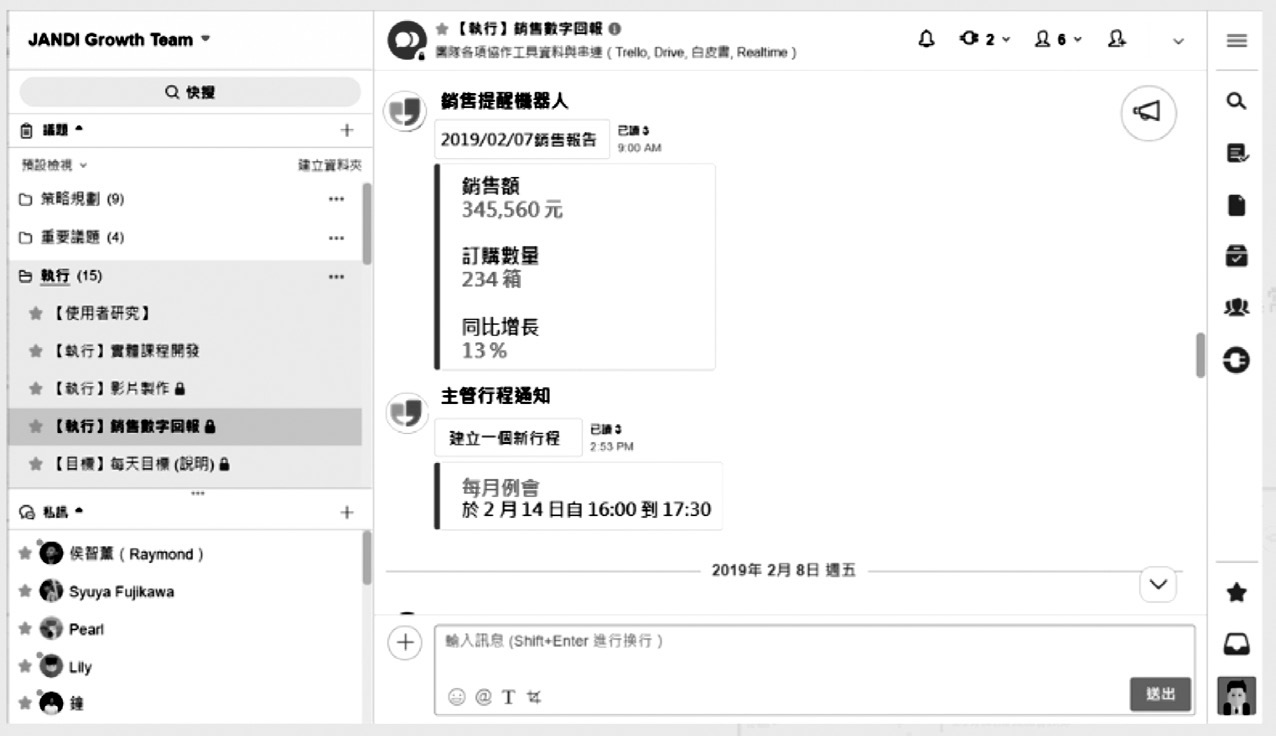Click the text formatting T icon
Image resolution: width=1276 pixels, height=736 pixels.
[x=508, y=697]
